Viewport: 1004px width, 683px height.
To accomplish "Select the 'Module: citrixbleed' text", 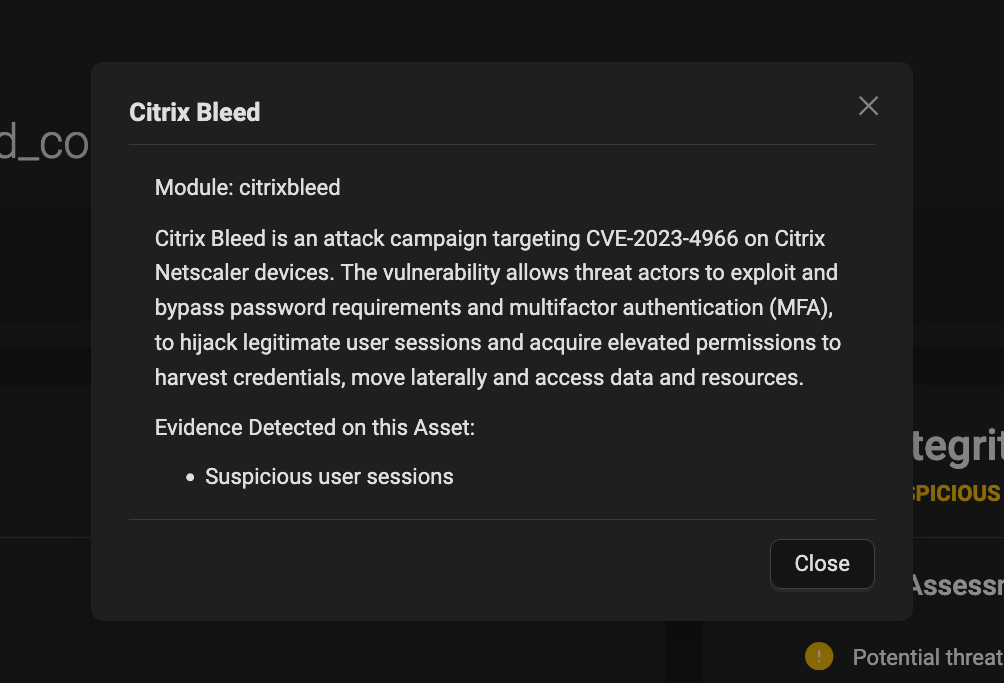I will click(x=247, y=188).
